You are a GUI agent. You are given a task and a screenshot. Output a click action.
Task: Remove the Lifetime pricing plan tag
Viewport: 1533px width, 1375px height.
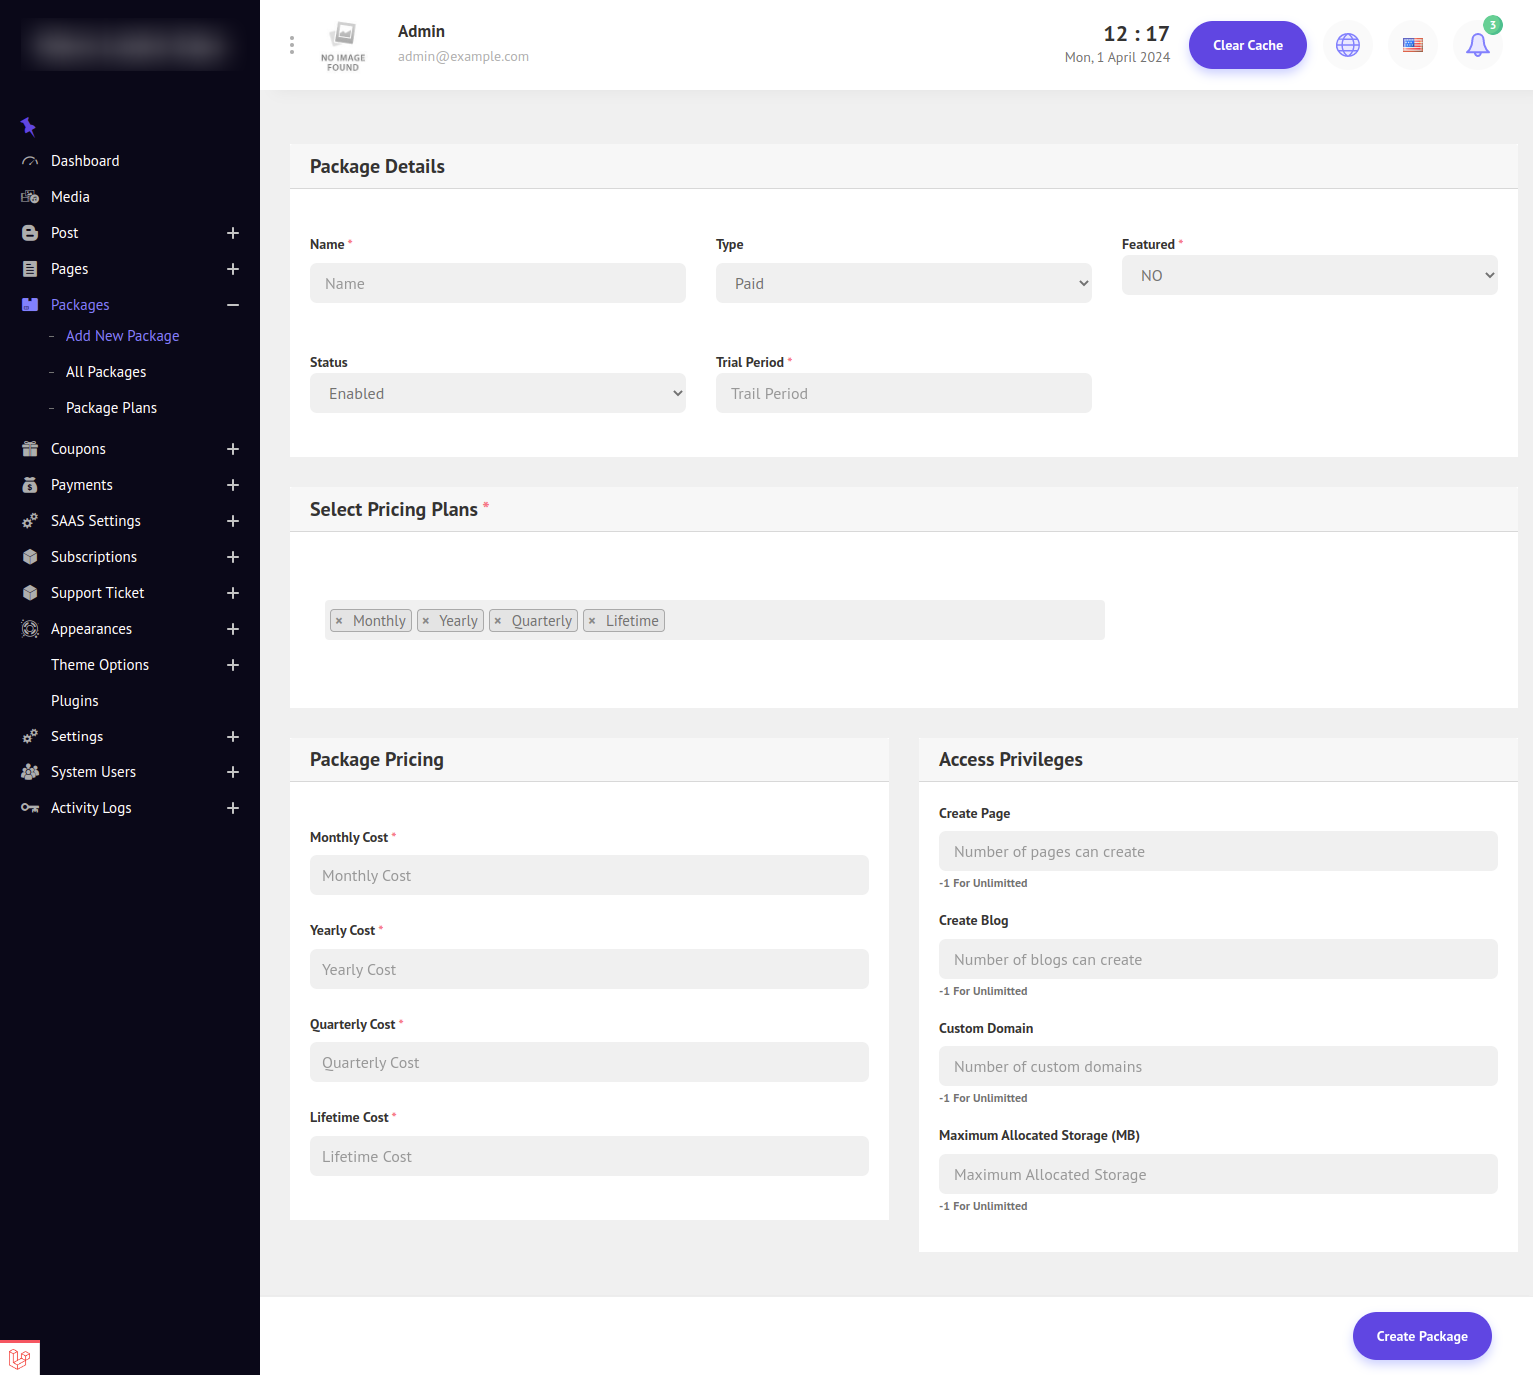point(592,621)
